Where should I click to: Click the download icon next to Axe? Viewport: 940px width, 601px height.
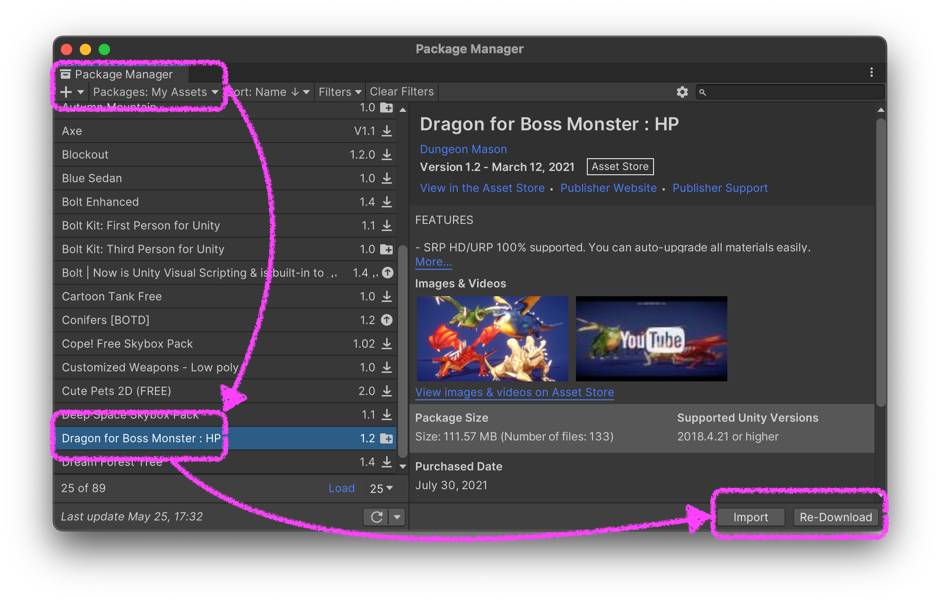[x=387, y=131]
